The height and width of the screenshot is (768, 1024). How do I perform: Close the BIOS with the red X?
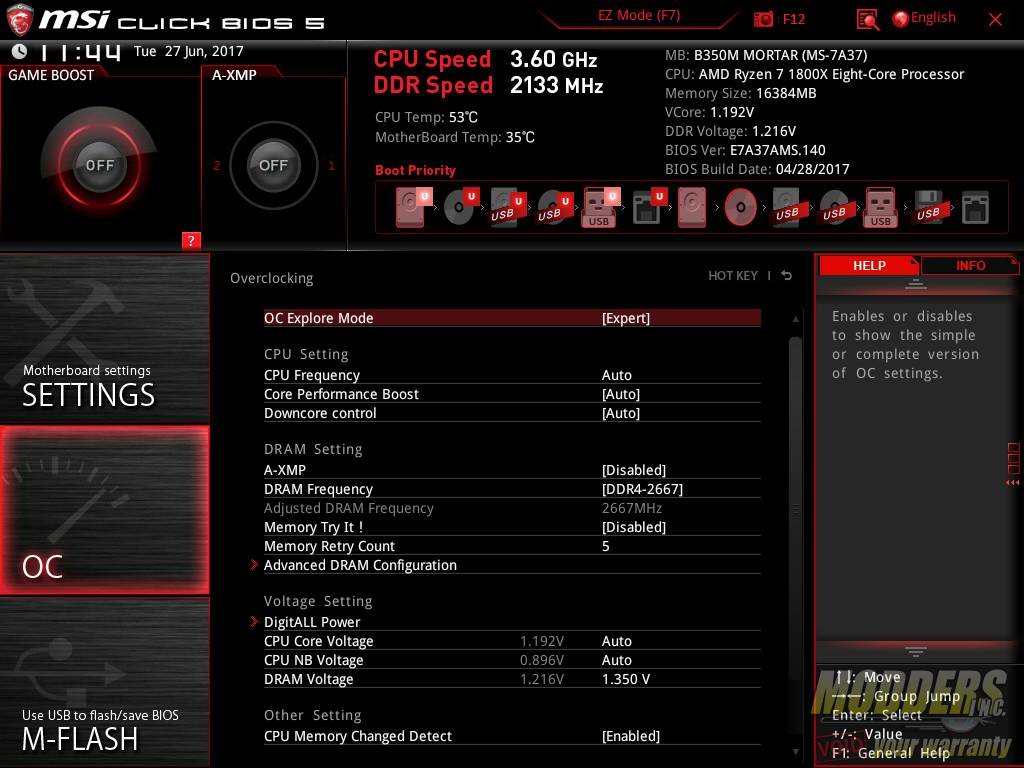point(995,19)
